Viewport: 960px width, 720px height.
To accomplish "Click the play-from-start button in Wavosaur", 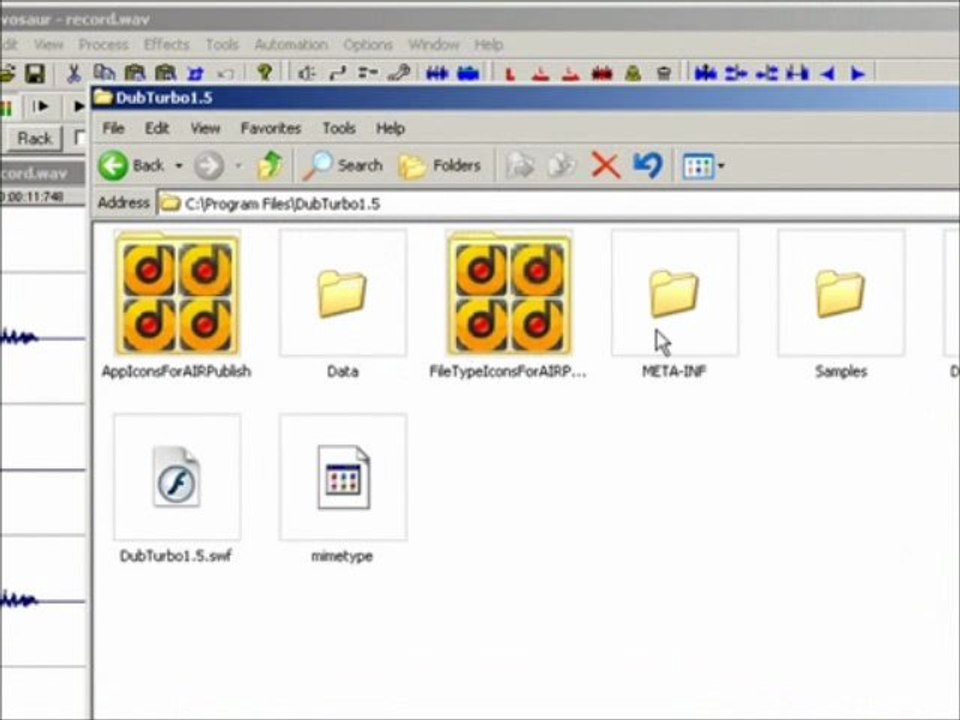I will coord(40,107).
